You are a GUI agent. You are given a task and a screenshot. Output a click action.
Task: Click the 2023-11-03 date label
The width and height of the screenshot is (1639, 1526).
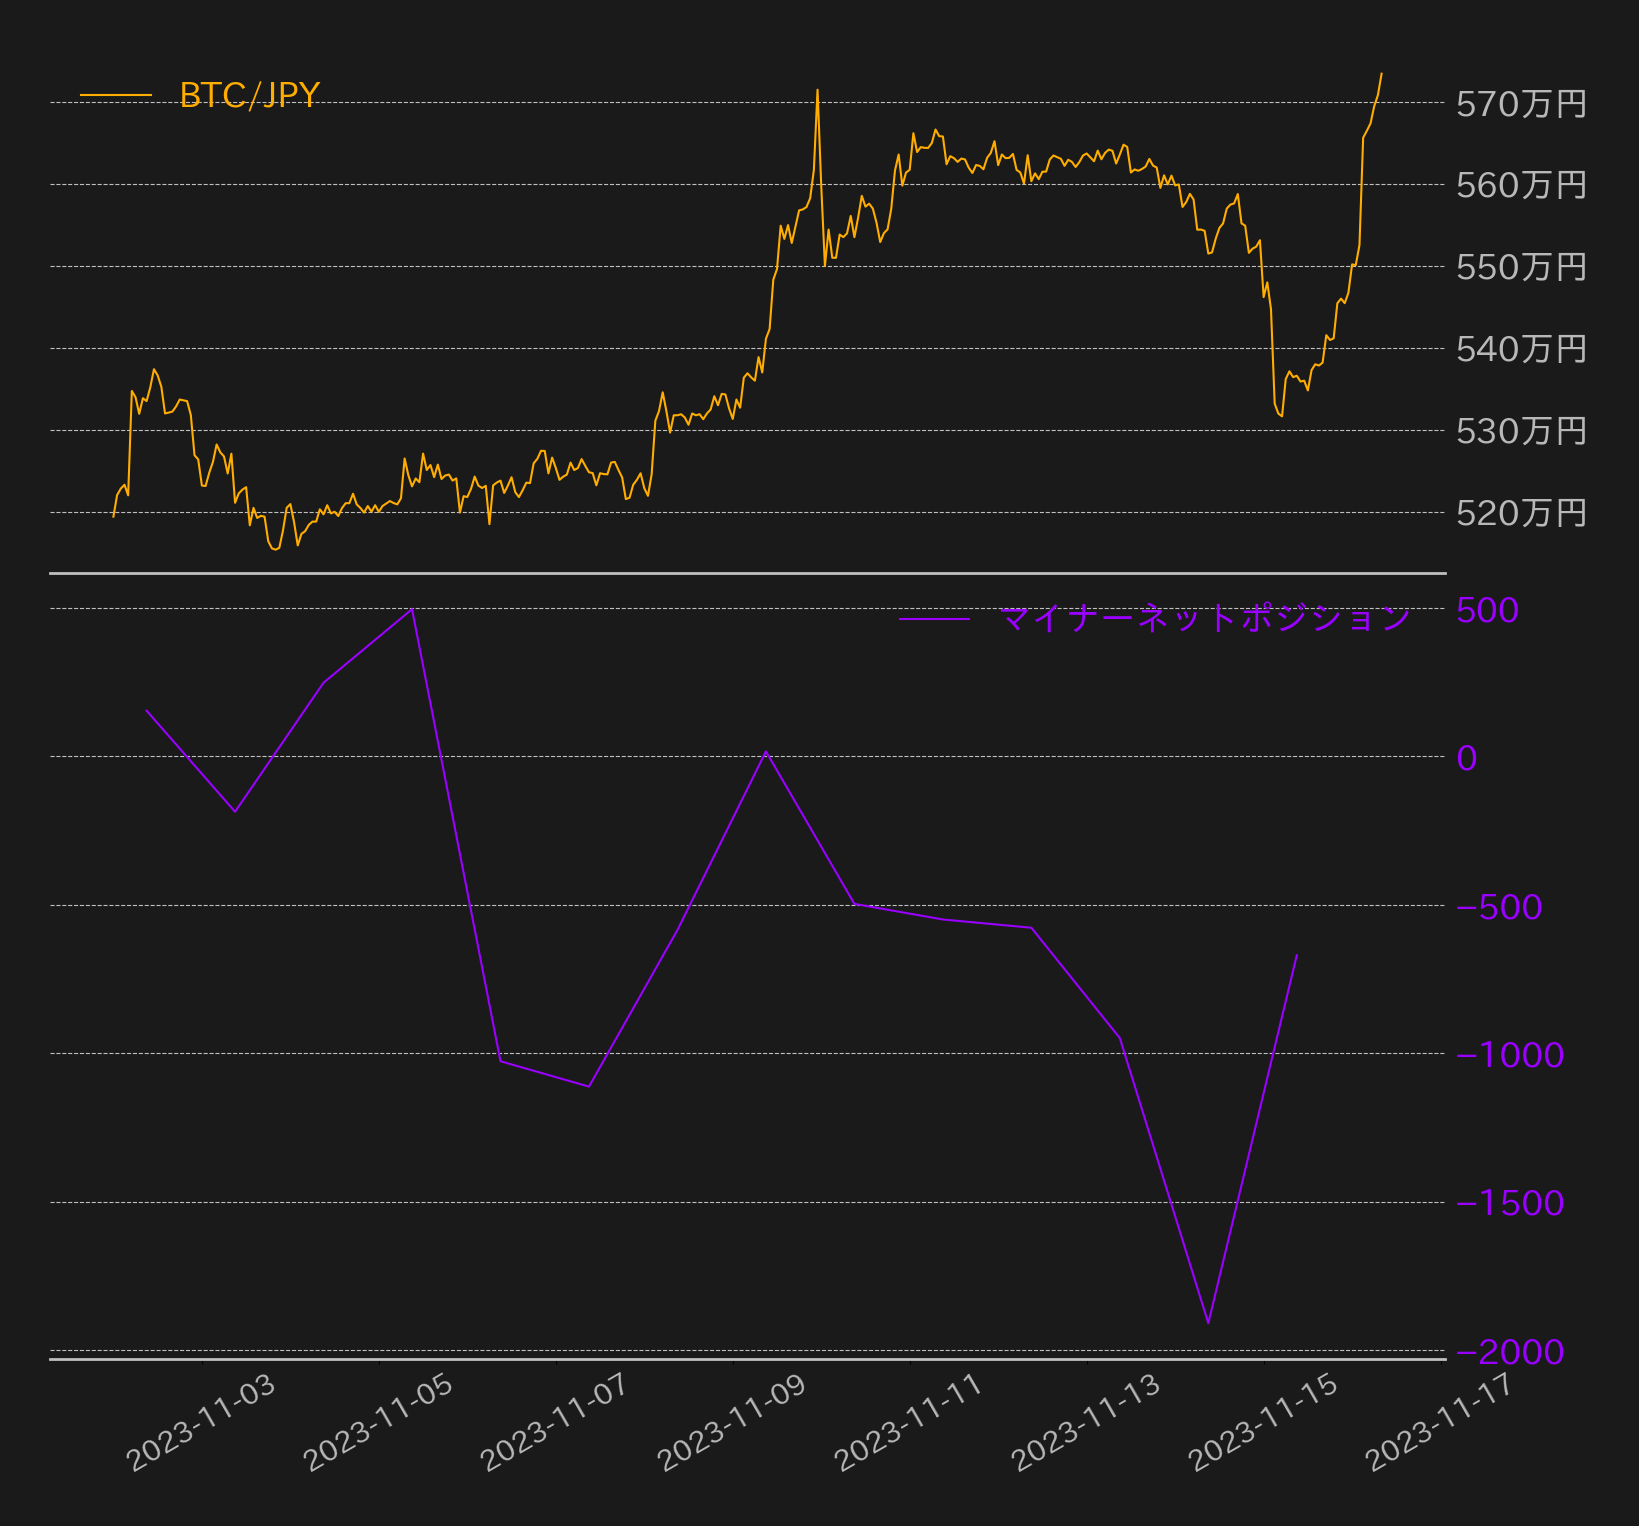point(201,1421)
